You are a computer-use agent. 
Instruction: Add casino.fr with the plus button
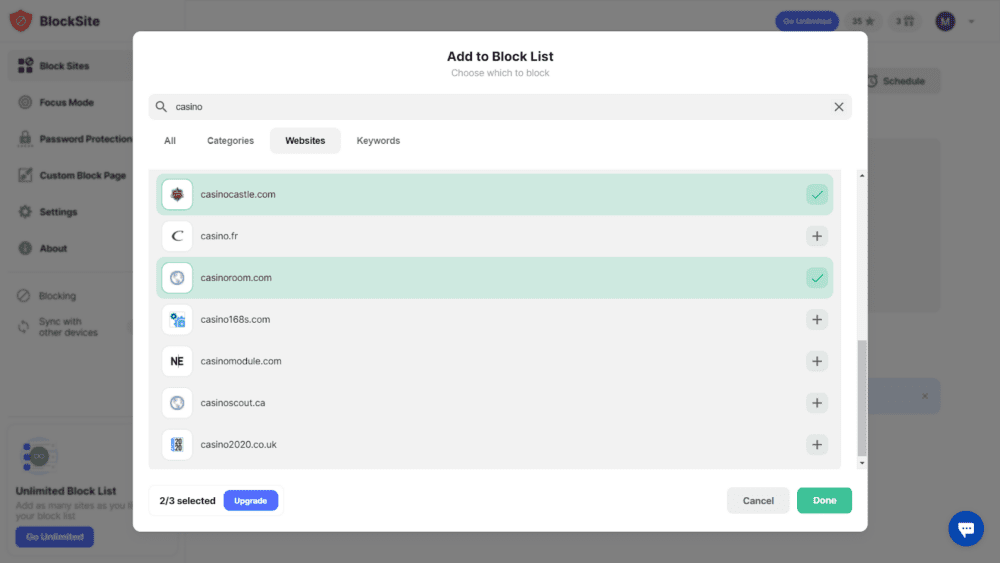(x=817, y=236)
